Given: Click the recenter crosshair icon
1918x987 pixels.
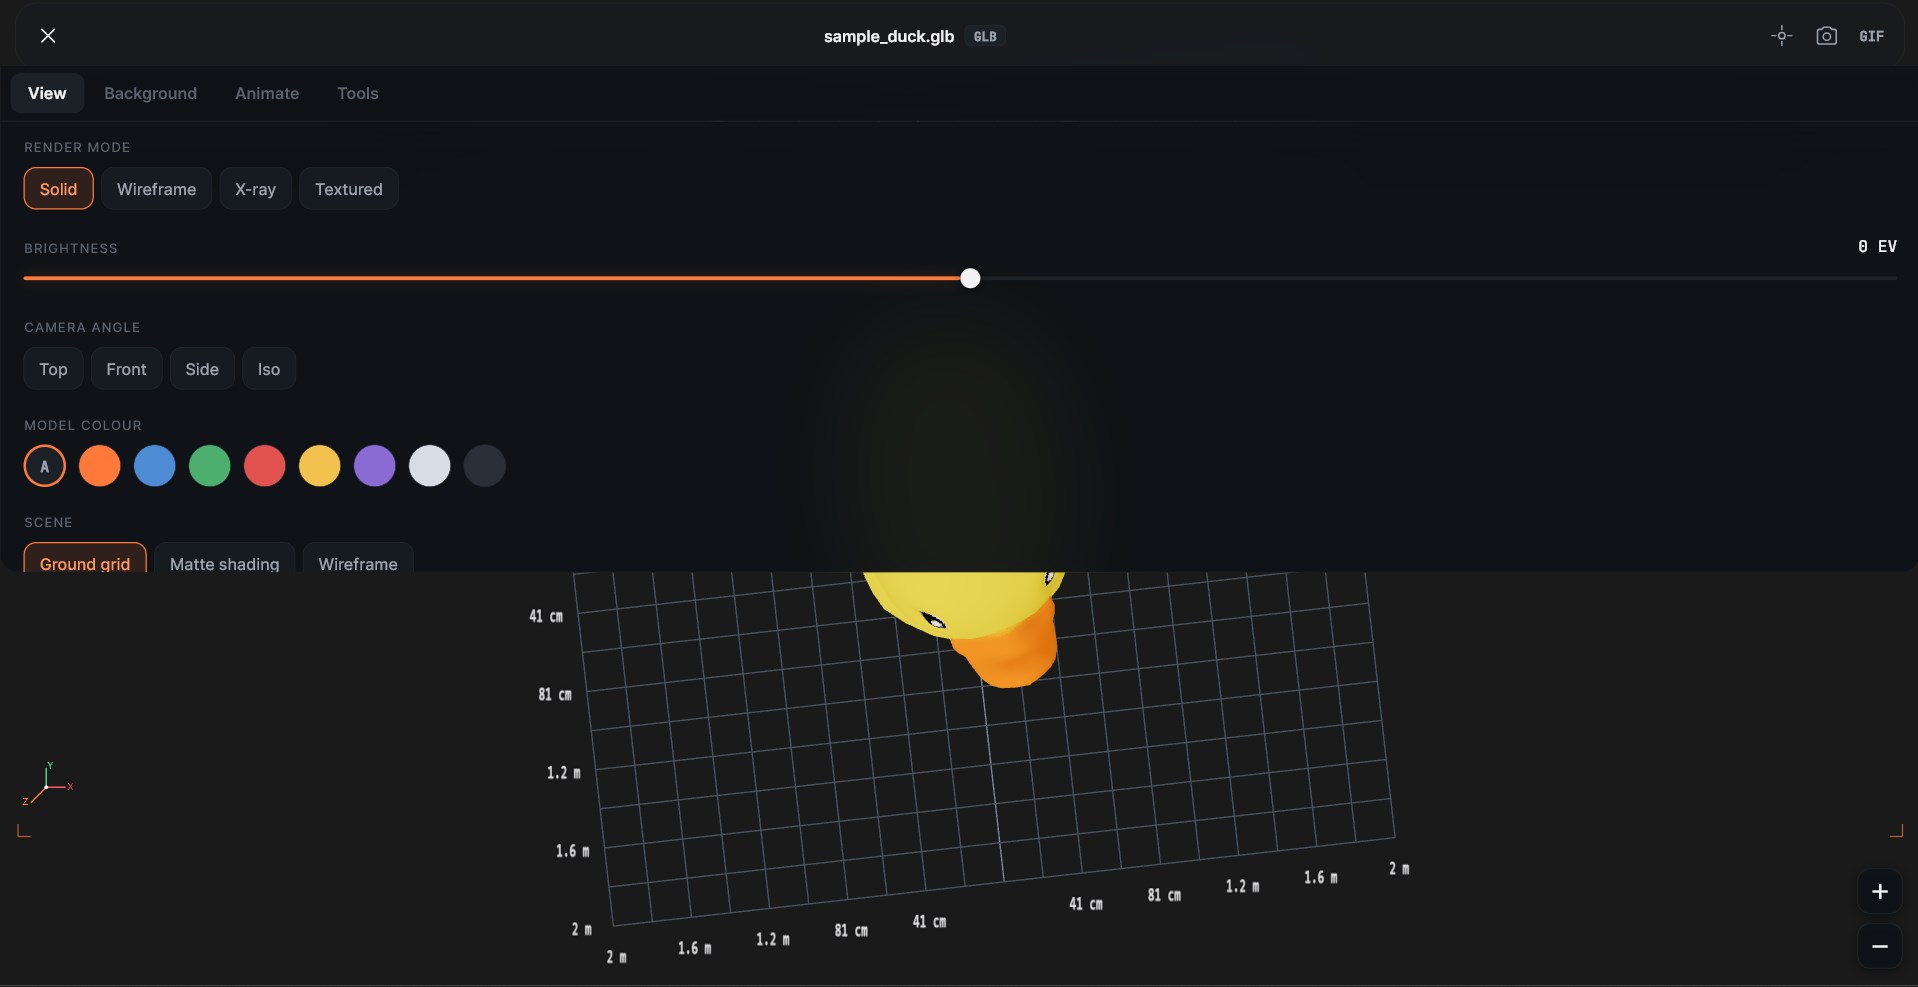Looking at the screenshot, I should 1781,36.
